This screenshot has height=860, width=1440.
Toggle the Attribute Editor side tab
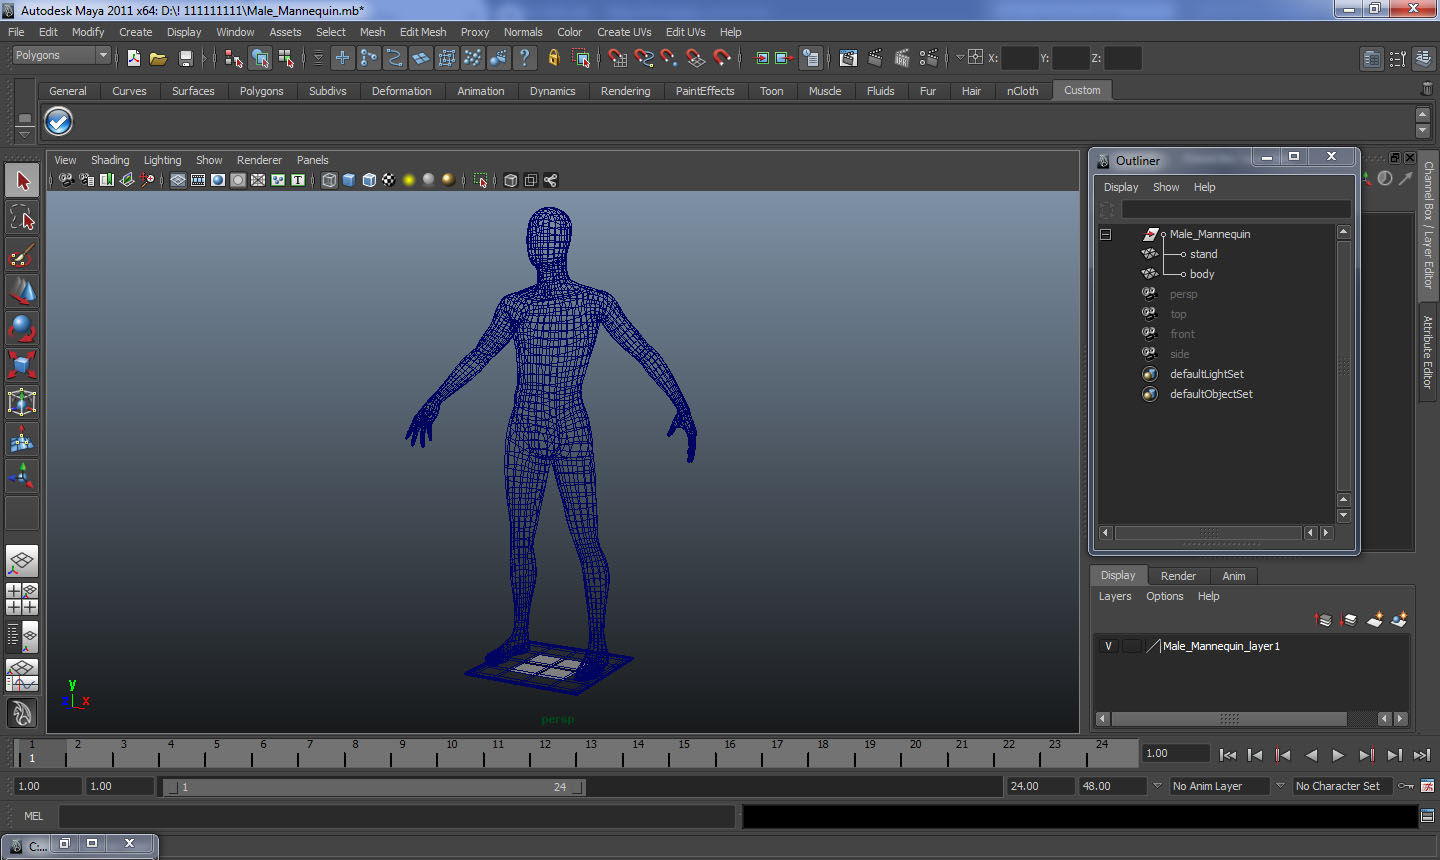[1428, 352]
